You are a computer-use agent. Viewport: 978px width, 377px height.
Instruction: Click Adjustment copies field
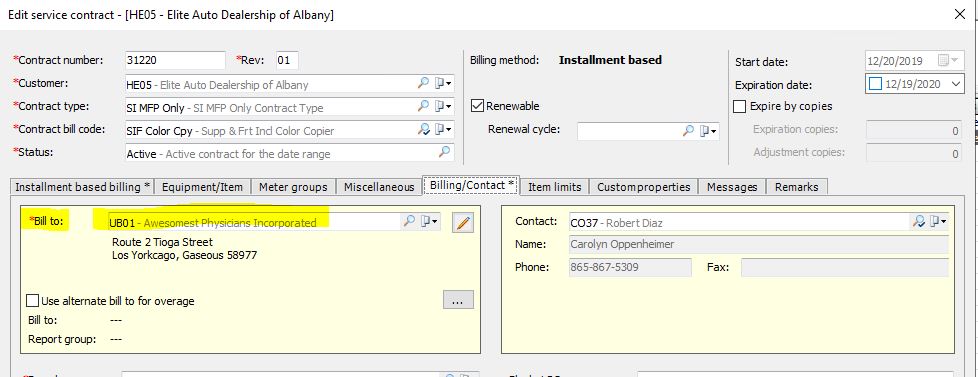tap(913, 153)
